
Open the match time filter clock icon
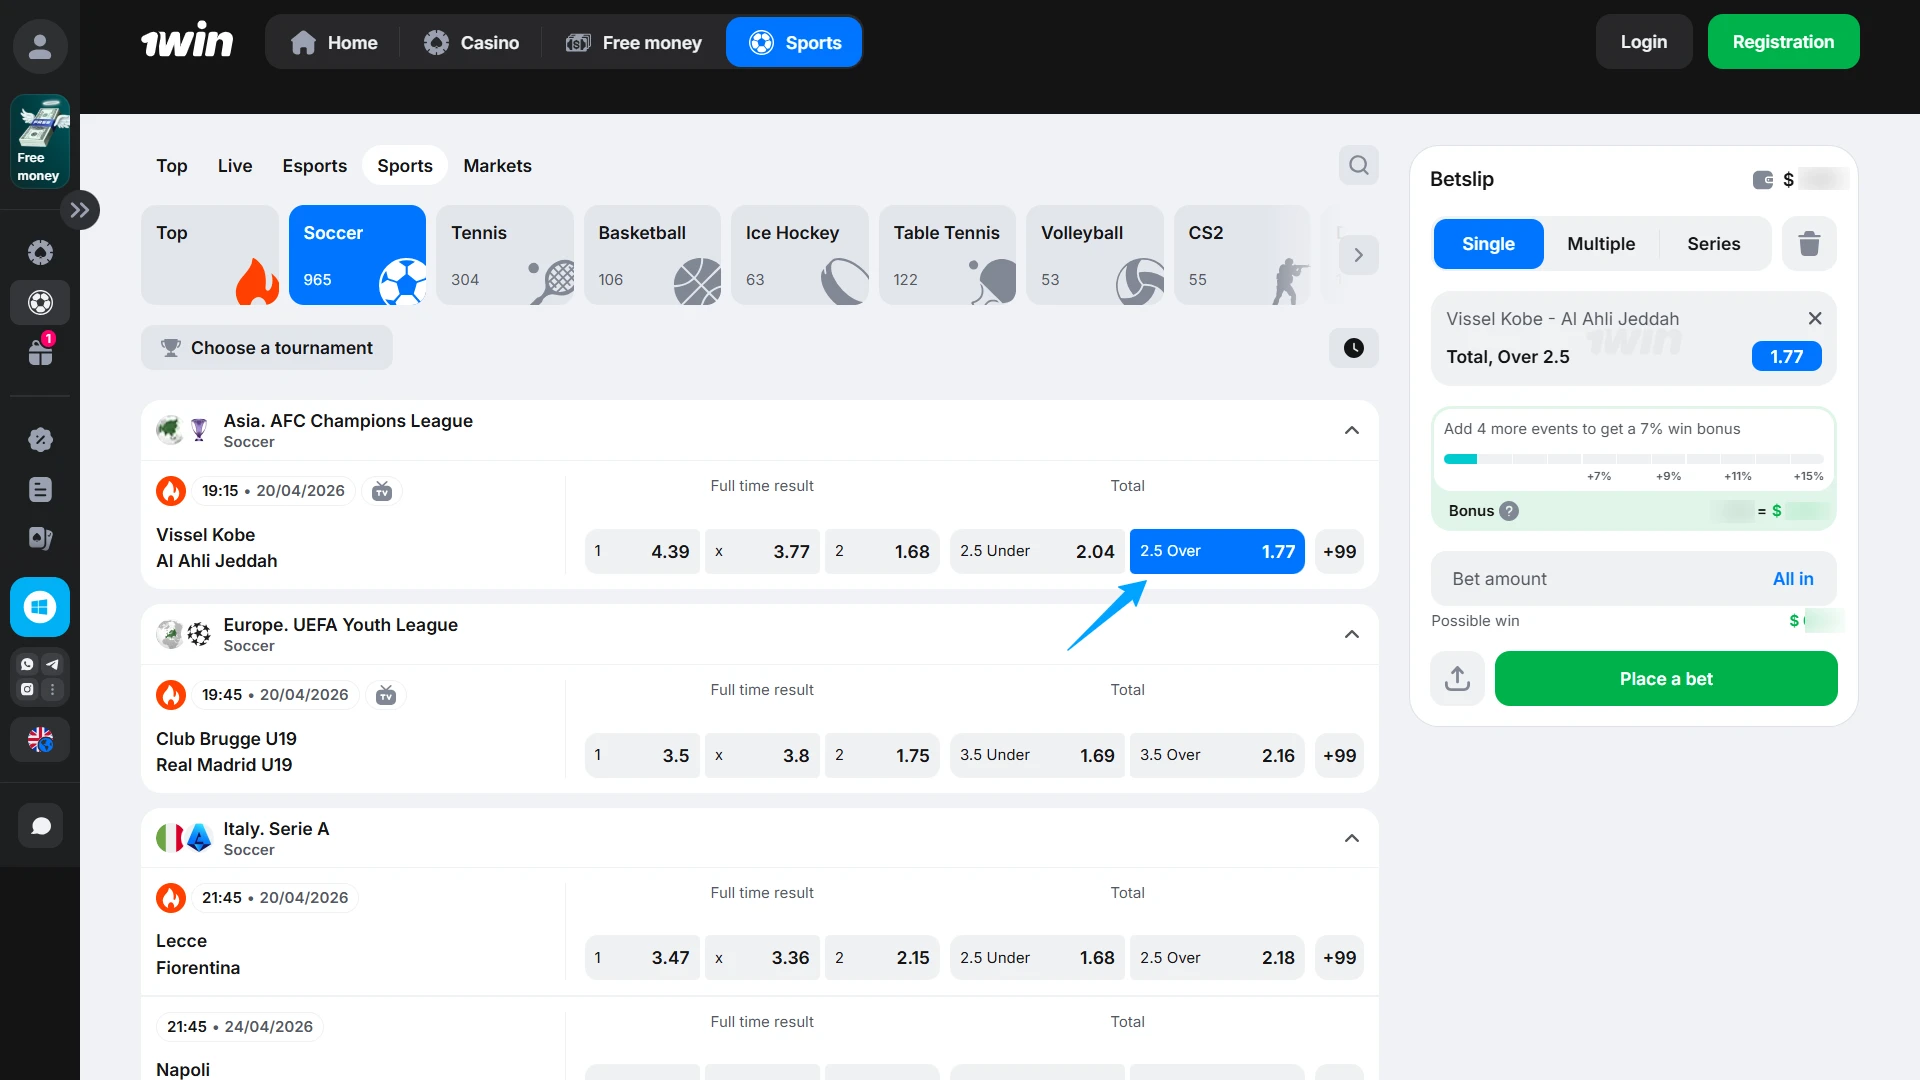[x=1352, y=348]
